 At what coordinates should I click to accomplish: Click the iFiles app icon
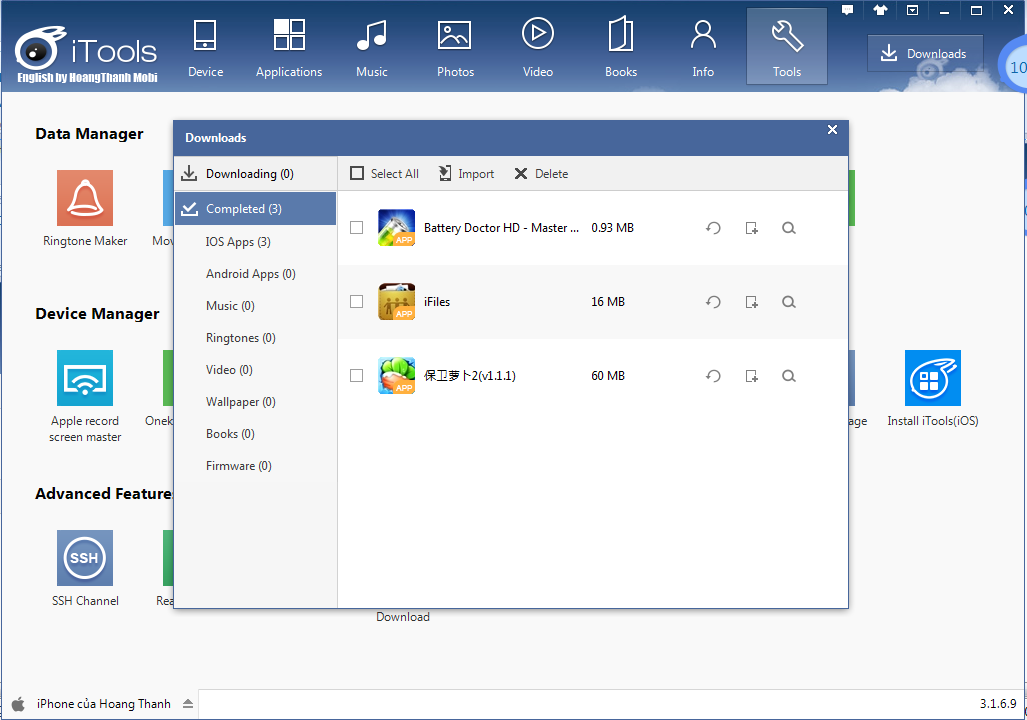point(396,301)
